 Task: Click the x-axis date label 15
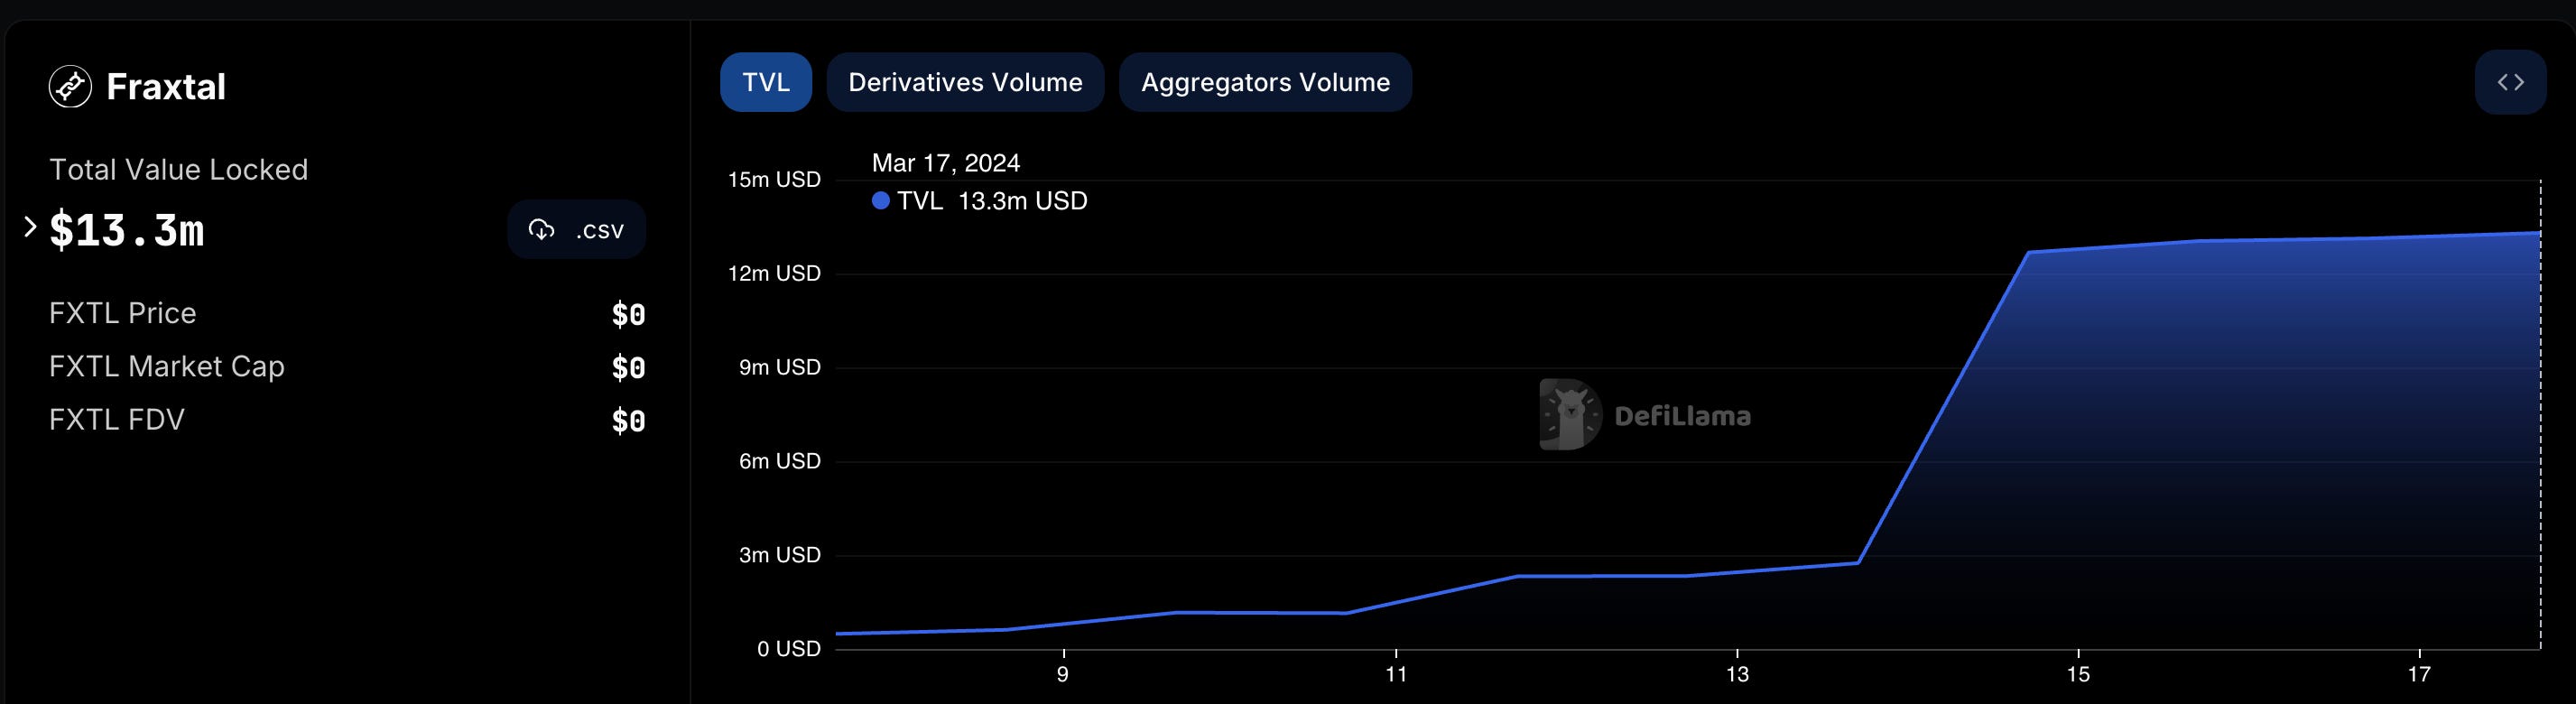(x=2079, y=675)
